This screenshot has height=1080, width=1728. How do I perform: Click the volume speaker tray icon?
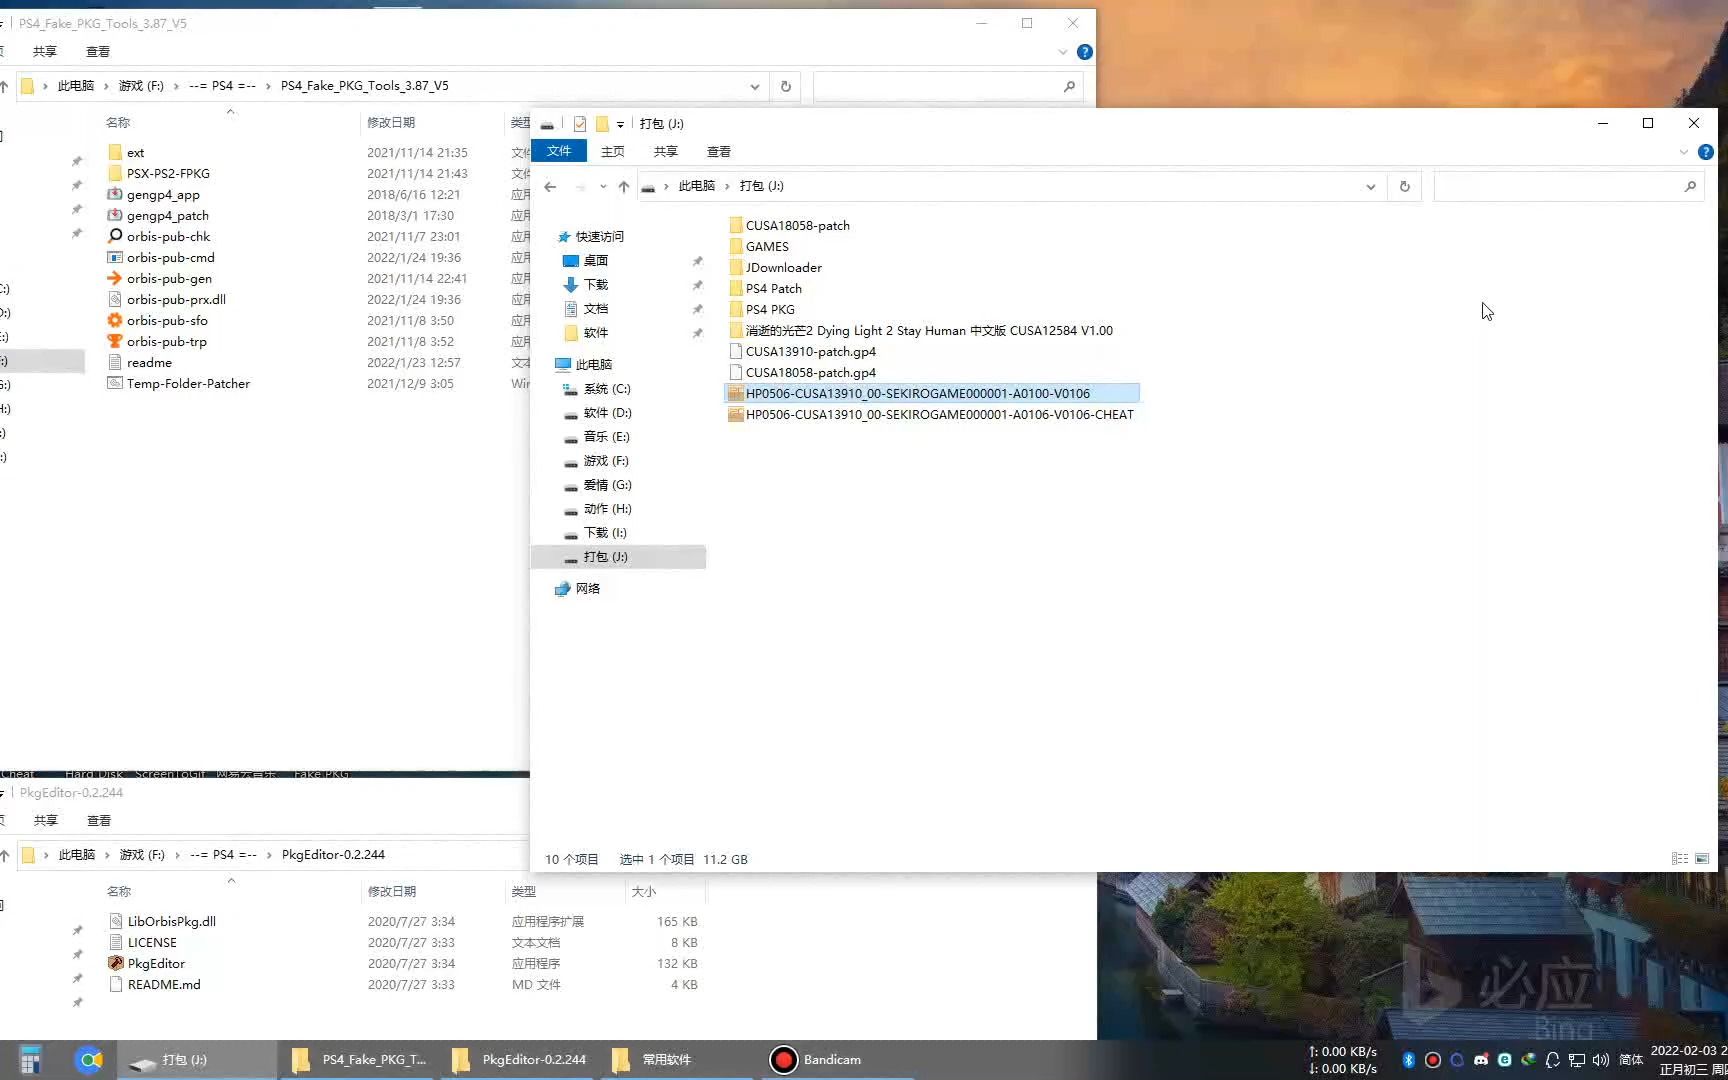[1600, 1060]
